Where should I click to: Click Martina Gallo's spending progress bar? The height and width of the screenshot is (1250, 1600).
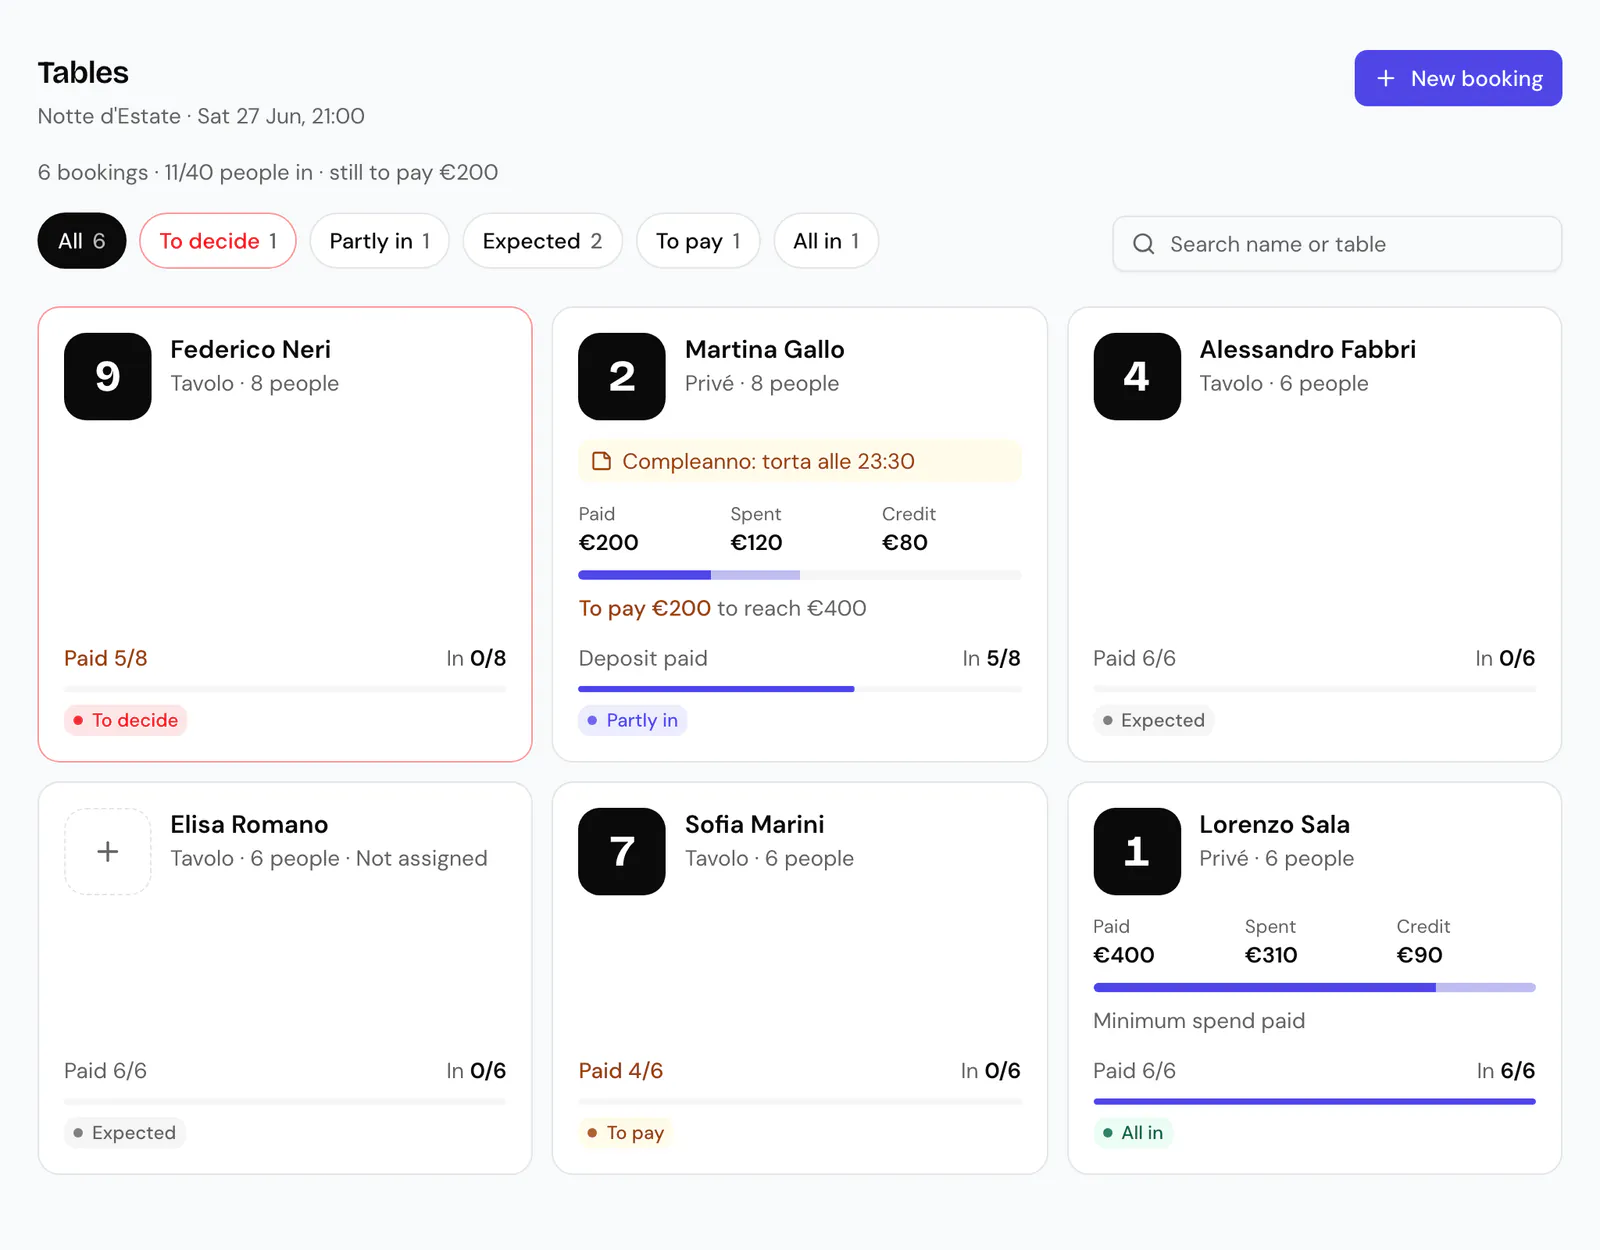tap(800, 575)
